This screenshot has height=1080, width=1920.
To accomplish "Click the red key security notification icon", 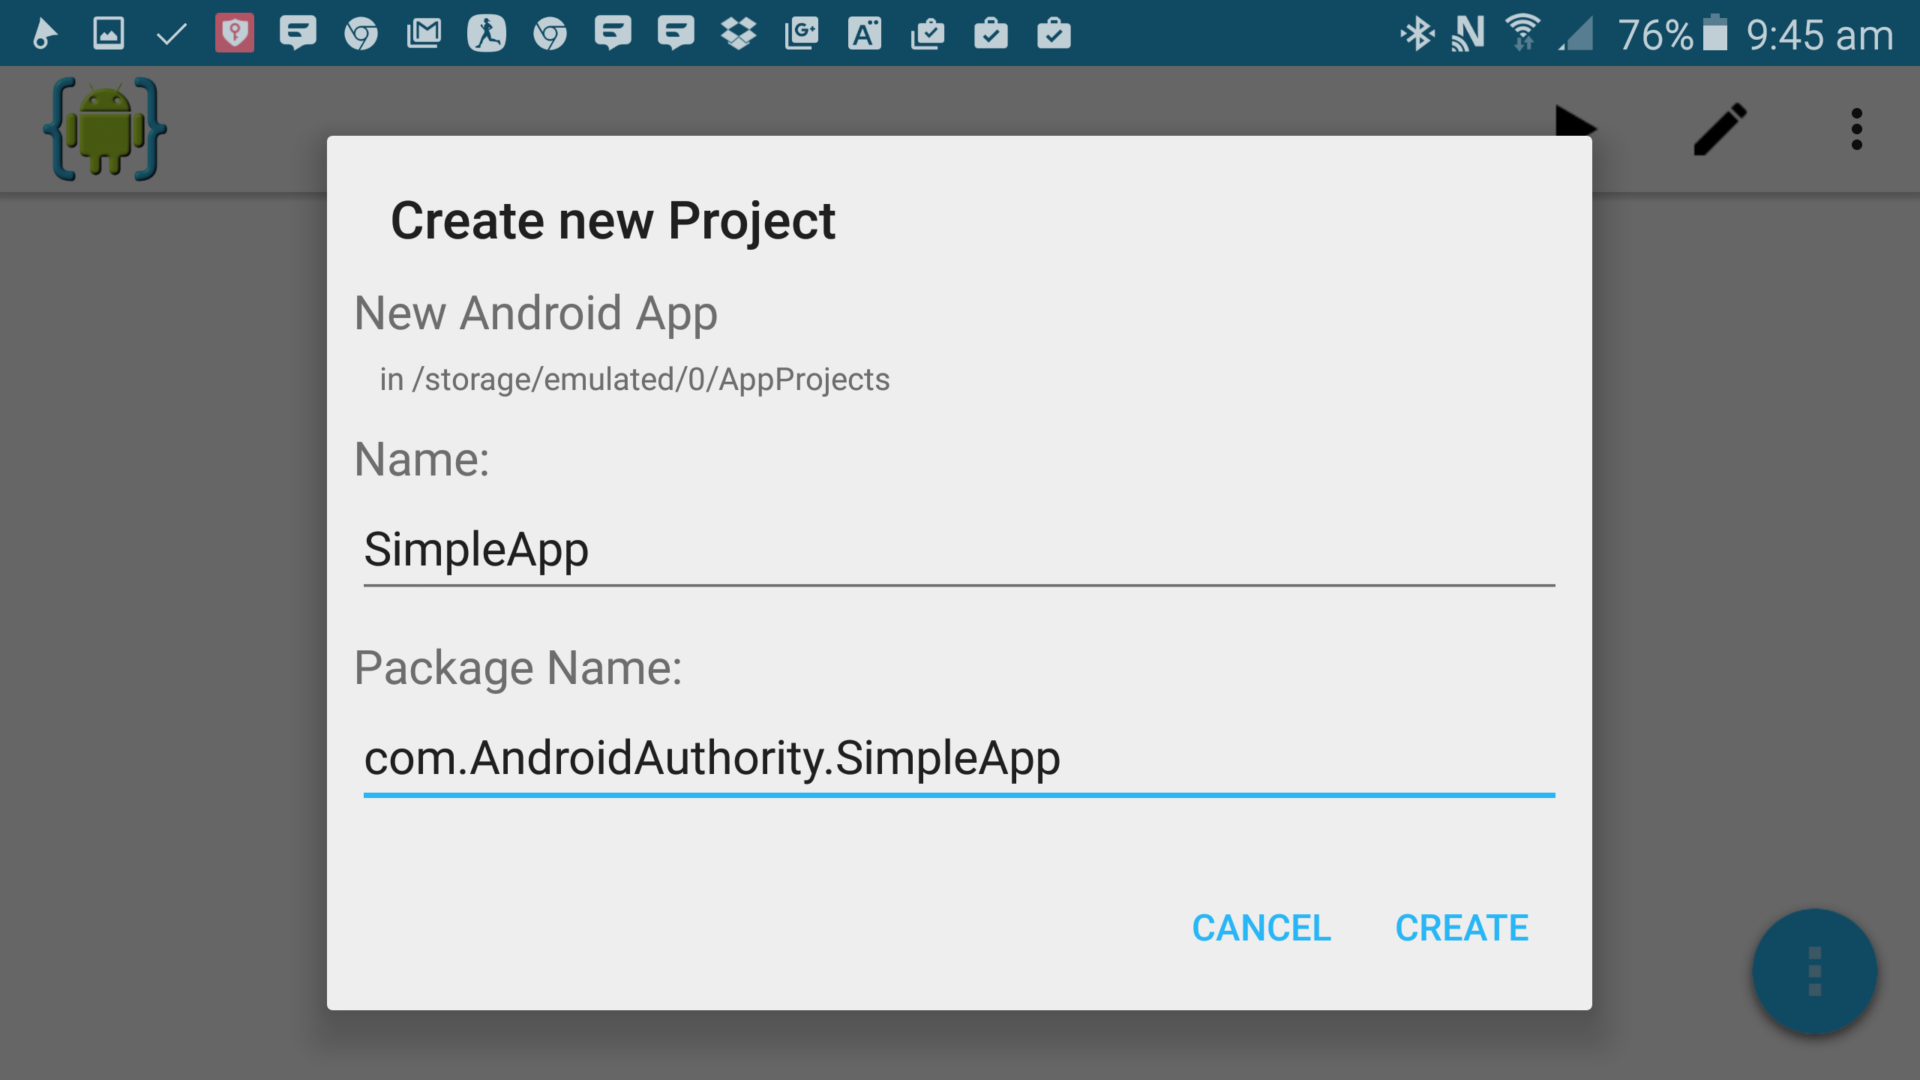I will click(234, 33).
